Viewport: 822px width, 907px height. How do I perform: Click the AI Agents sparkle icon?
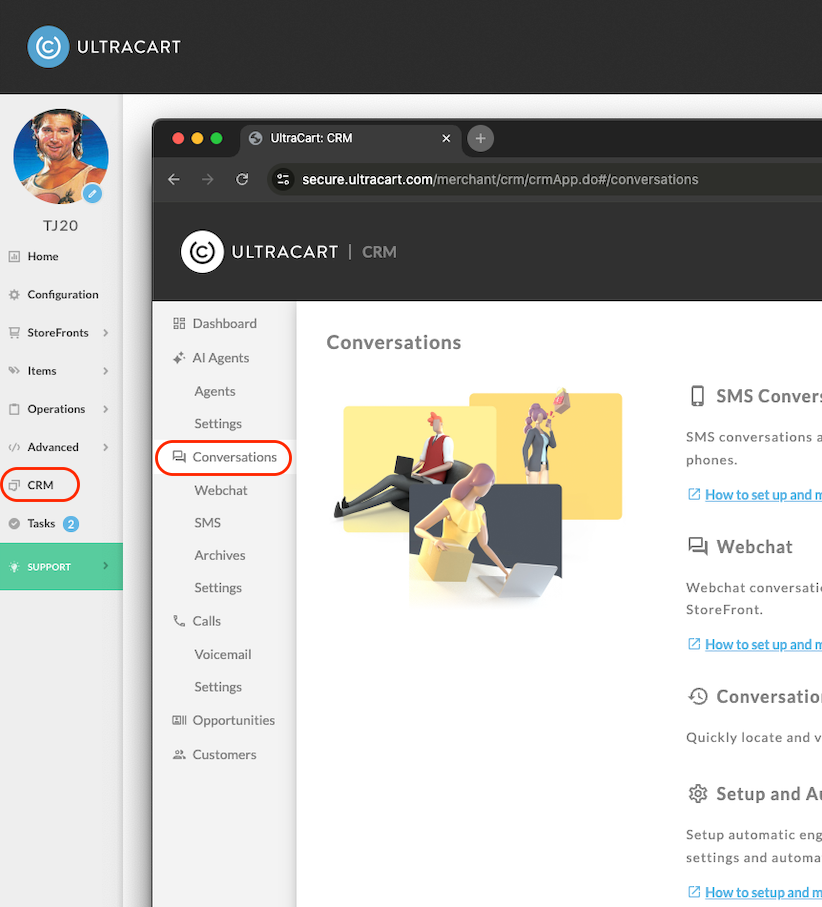tap(179, 357)
